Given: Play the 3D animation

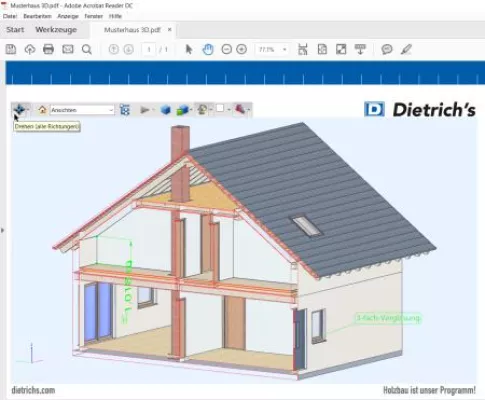Looking at the screenshot, I should [144, 109].
